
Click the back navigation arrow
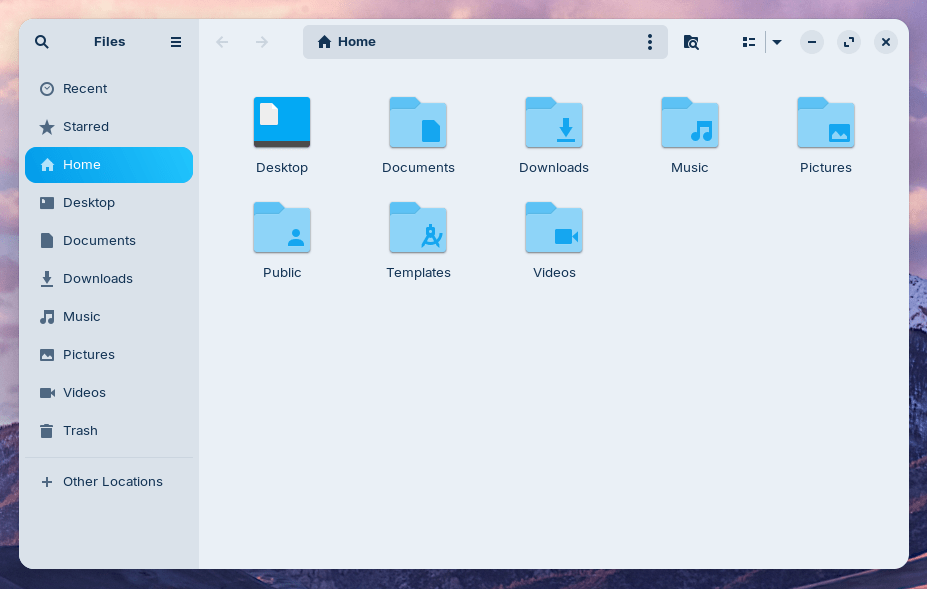coord(221,42)
